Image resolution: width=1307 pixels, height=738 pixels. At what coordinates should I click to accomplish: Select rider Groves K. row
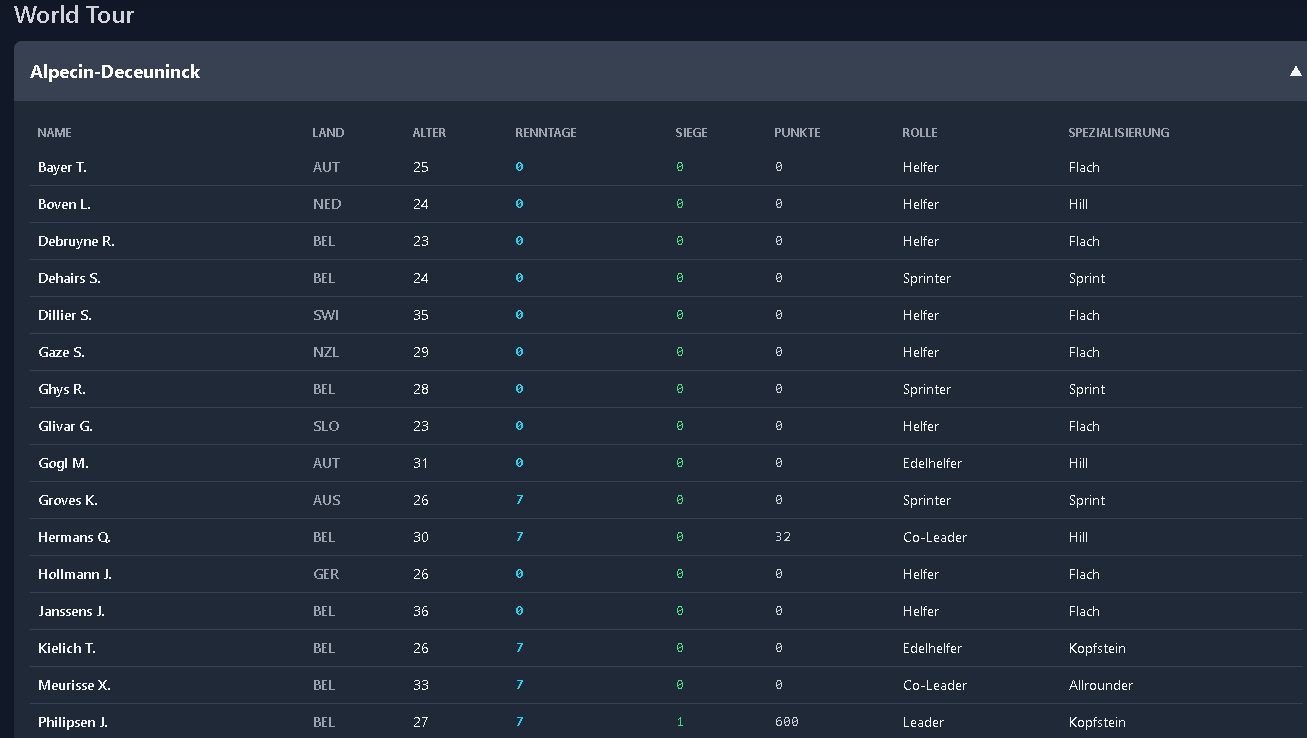(x=68, y=500)
